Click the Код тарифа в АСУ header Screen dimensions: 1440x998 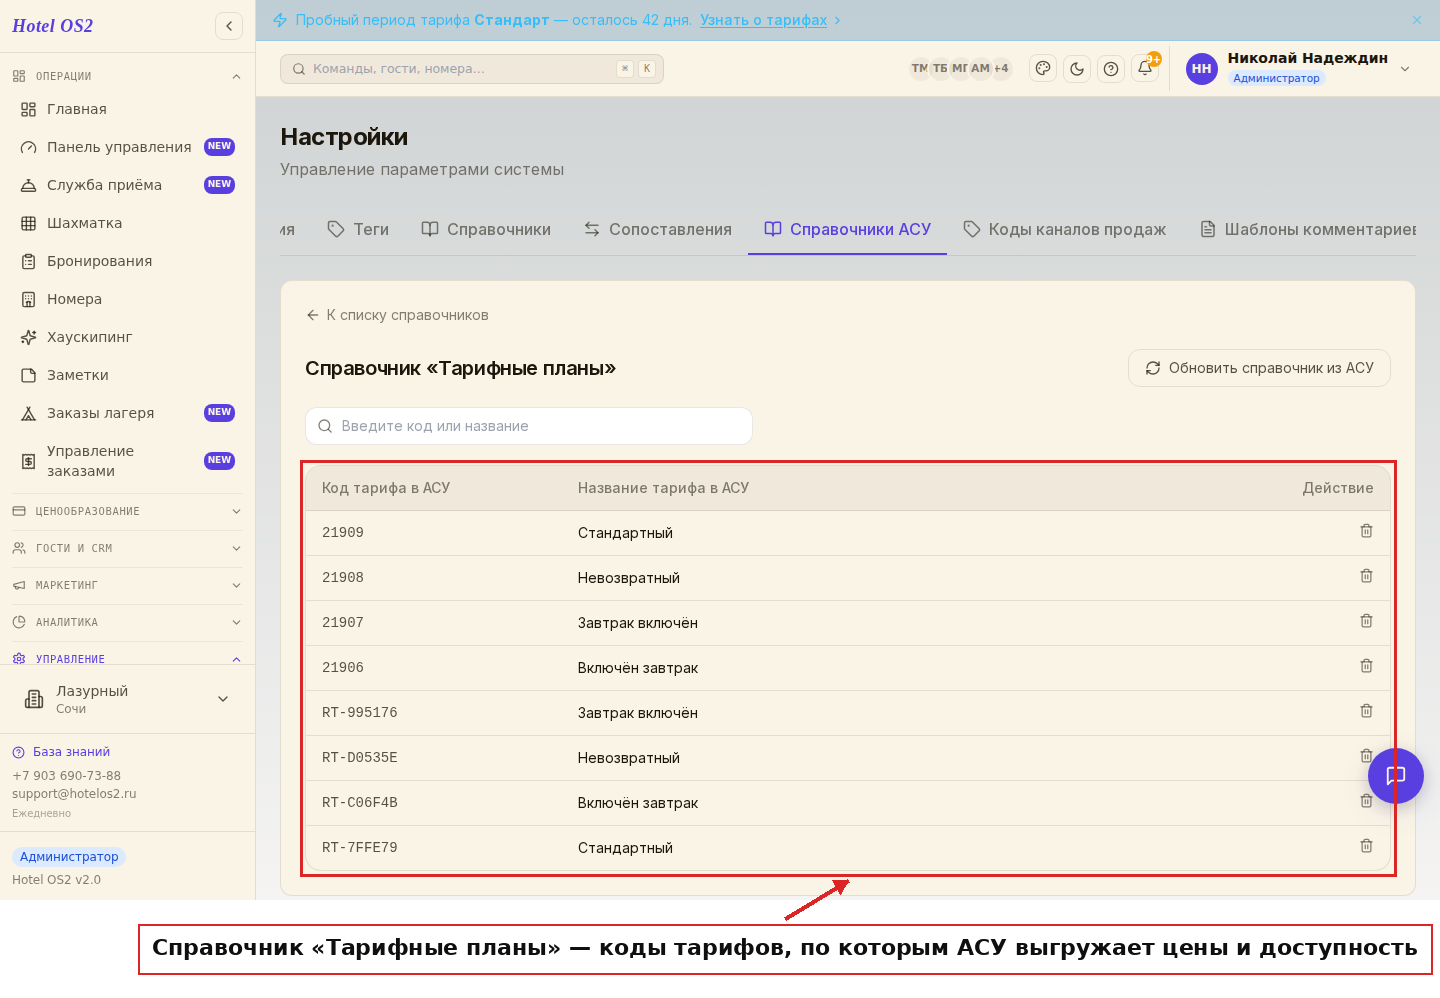(386, 488)
